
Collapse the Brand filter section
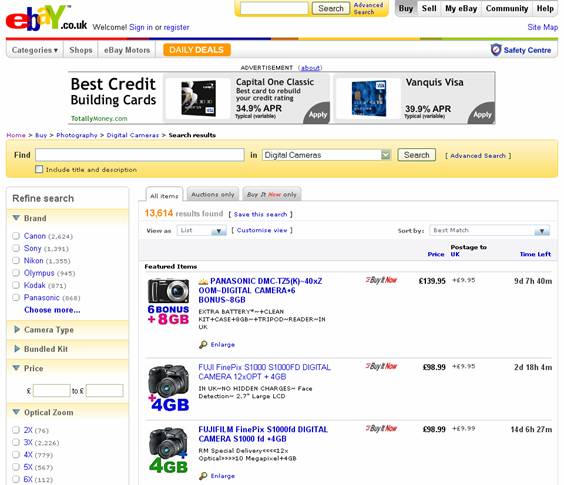click(x=16, y=218)
